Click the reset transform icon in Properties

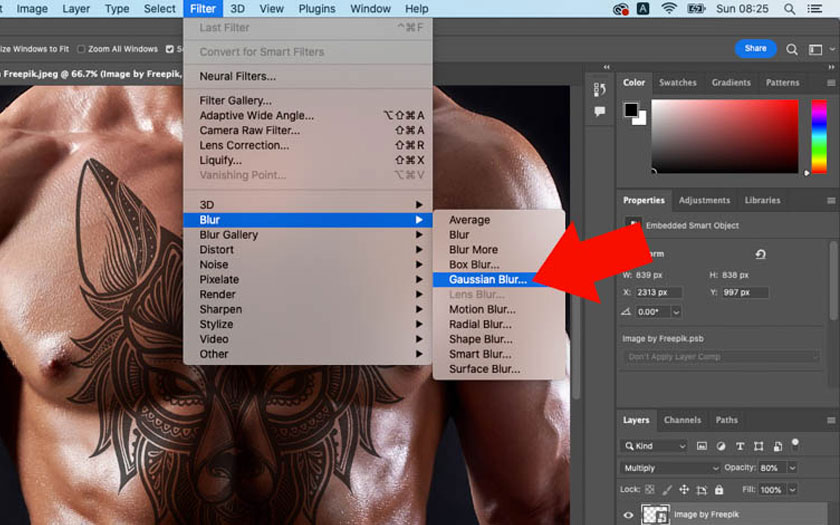click(x=761, y=255)
